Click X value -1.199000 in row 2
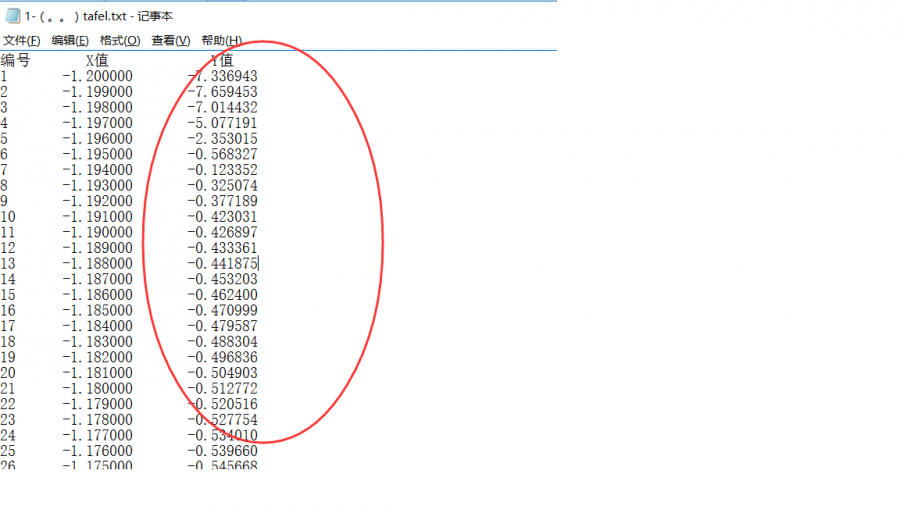900x506 pixels. (x=98, y=92)
